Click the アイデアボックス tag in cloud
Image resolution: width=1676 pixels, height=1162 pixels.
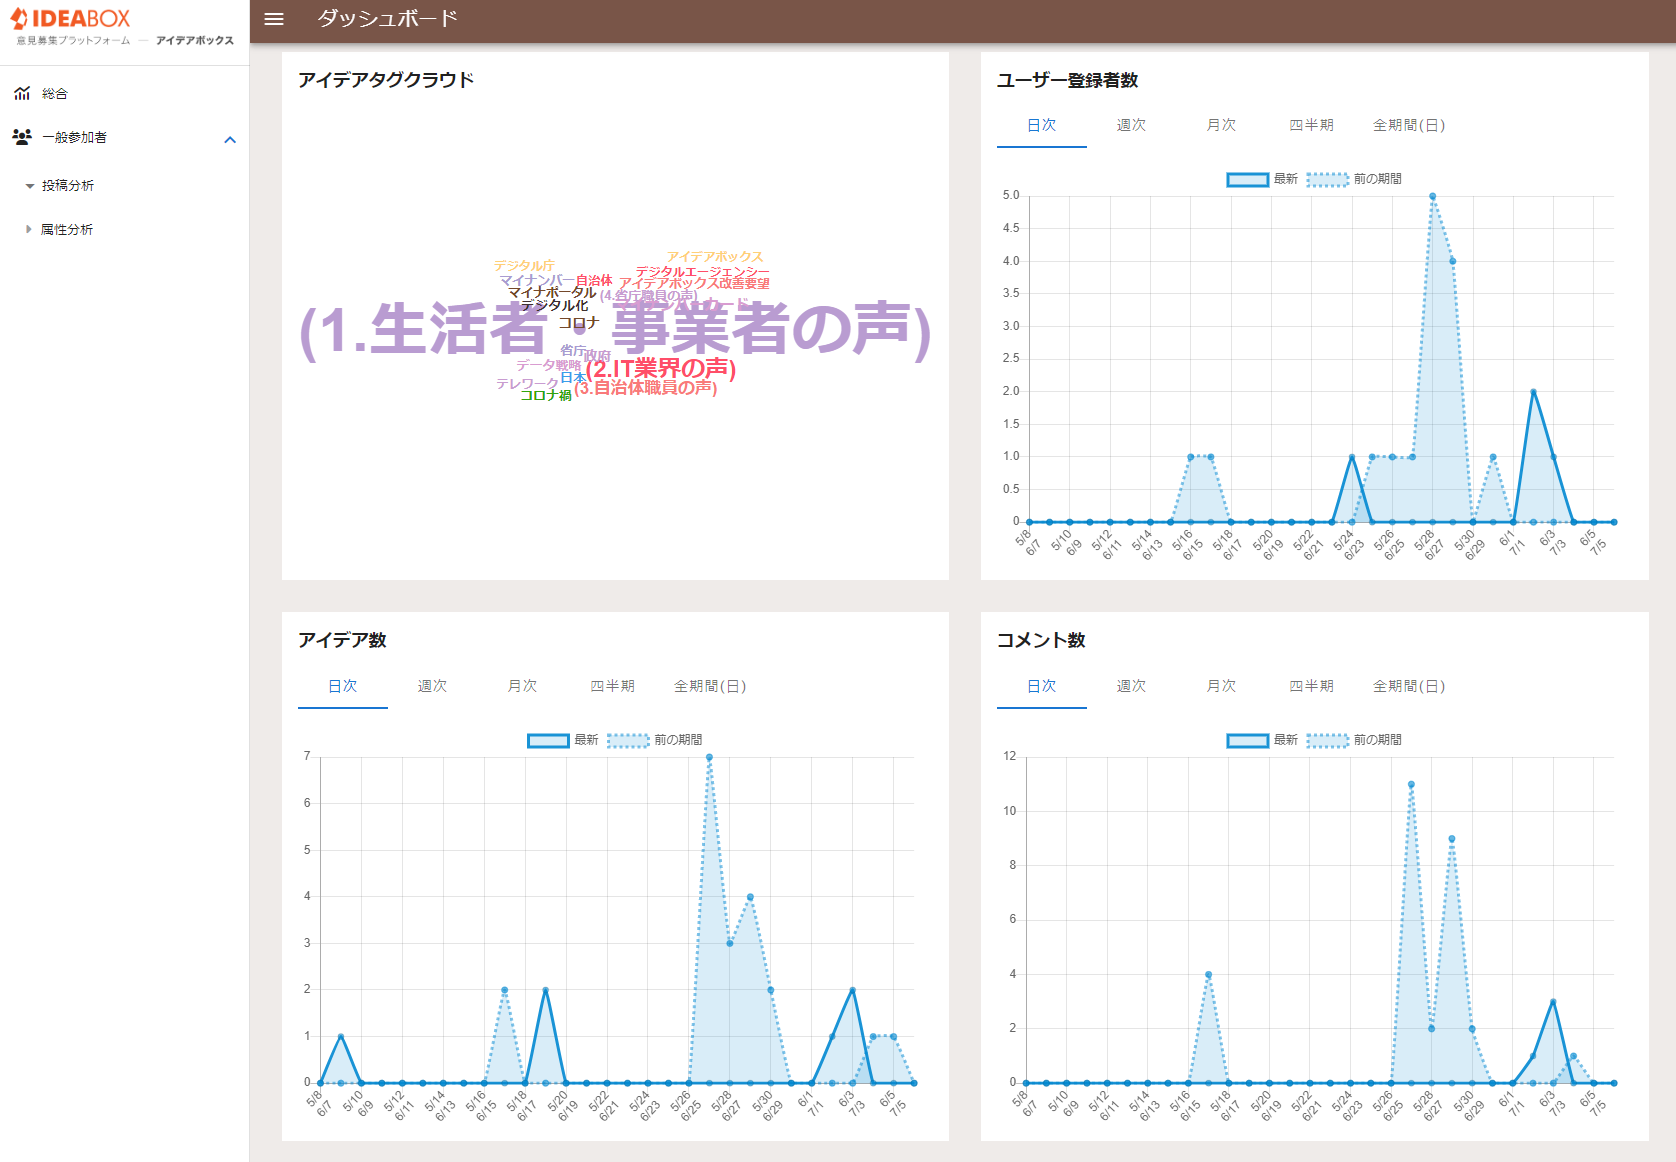point(715,257)
